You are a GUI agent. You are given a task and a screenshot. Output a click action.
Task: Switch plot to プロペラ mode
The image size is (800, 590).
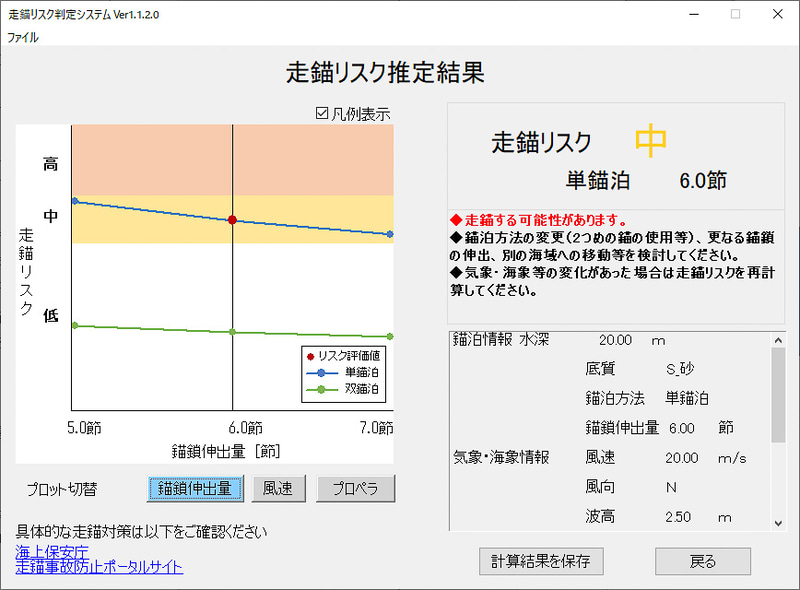pyautogui.click(x=355, y=489)
